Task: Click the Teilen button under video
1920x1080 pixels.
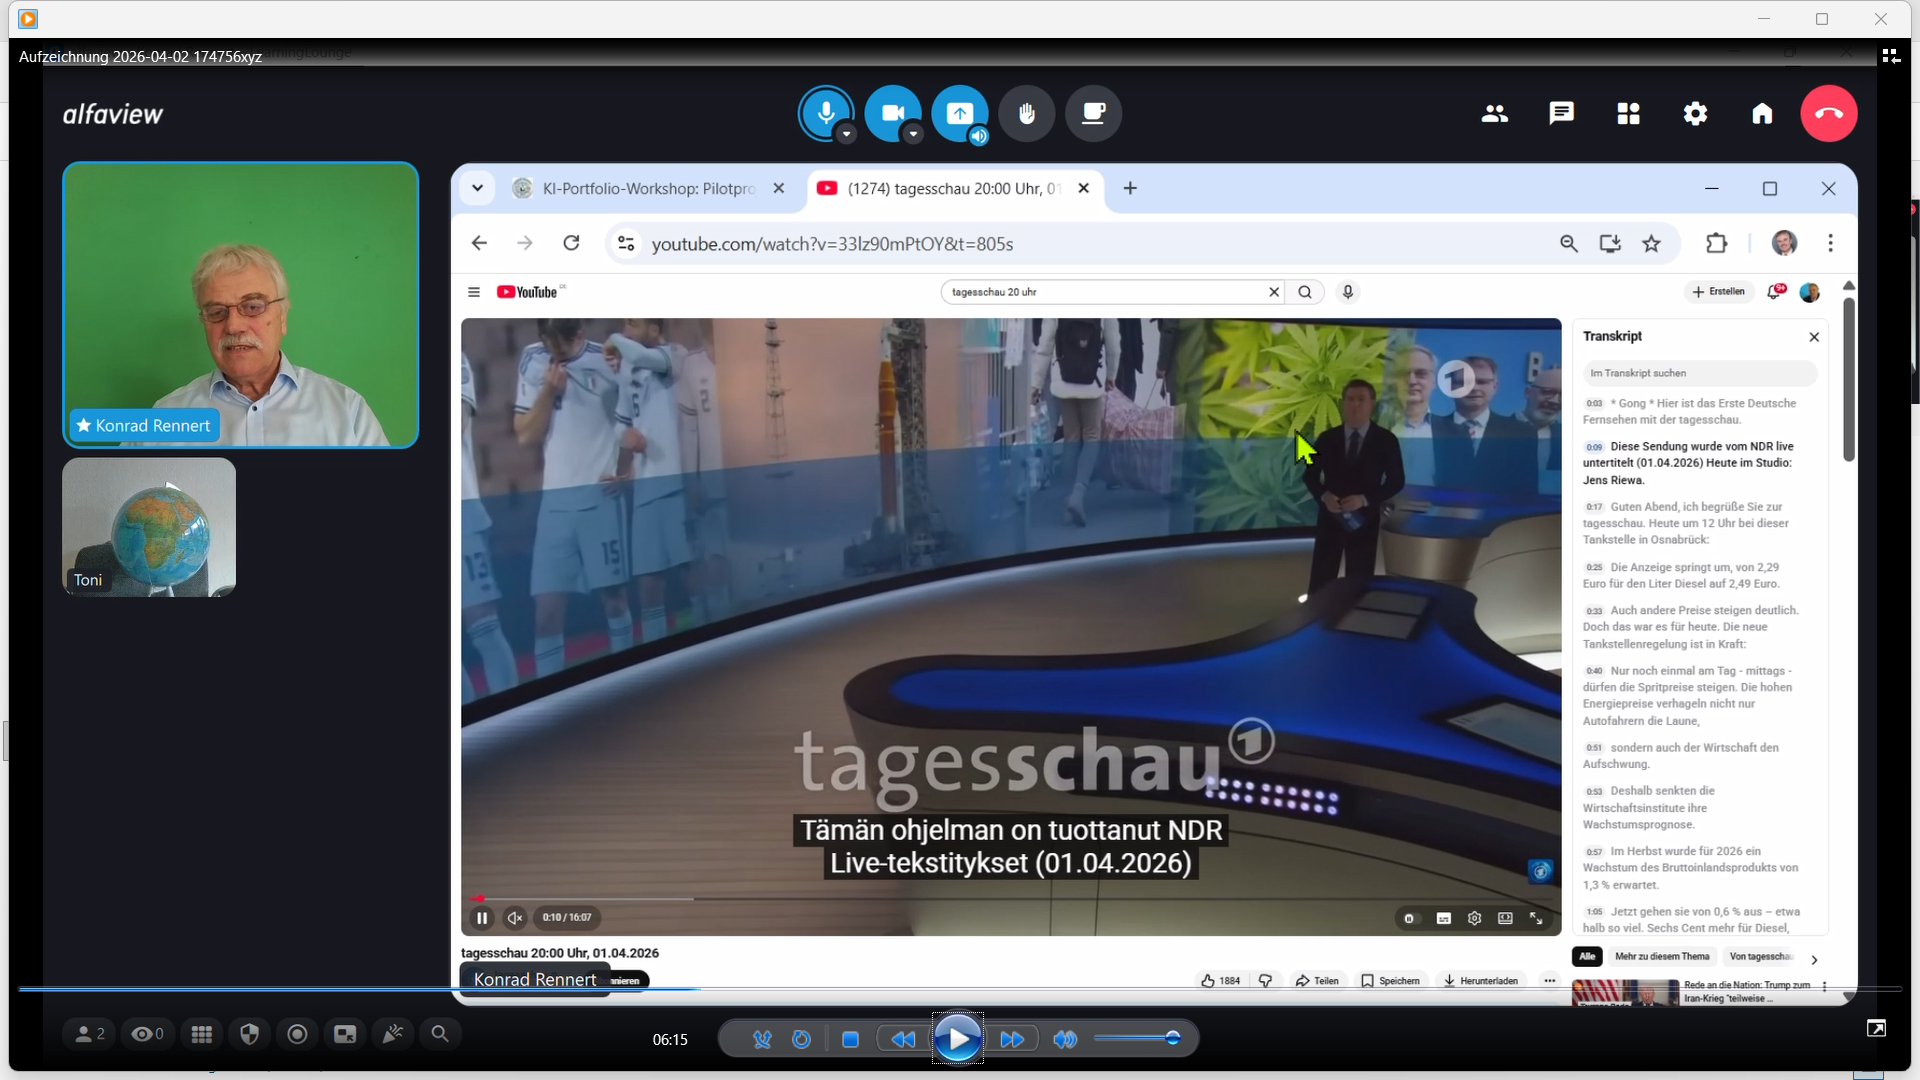Action: click(1317, 980)
